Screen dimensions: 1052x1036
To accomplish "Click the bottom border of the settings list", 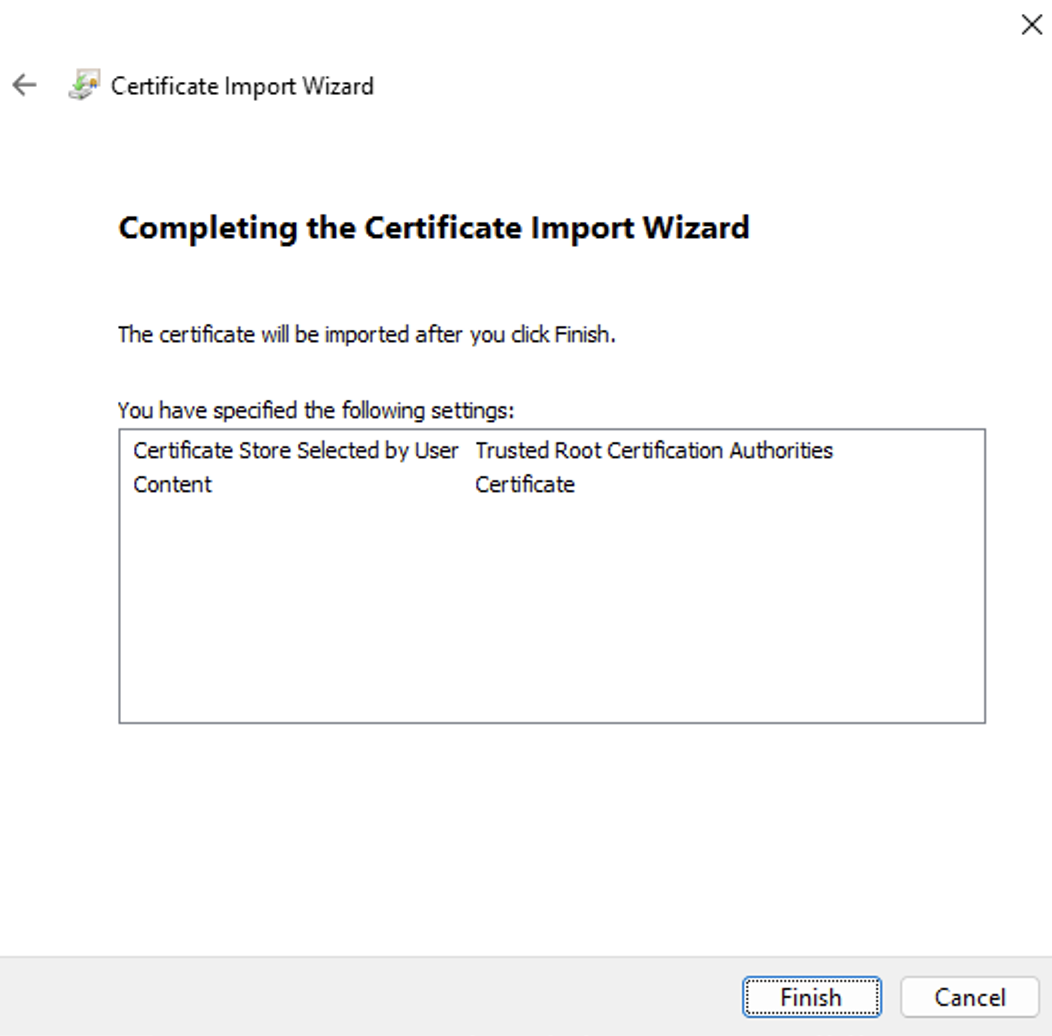I will pyautogui.click(x=551, y=723).
